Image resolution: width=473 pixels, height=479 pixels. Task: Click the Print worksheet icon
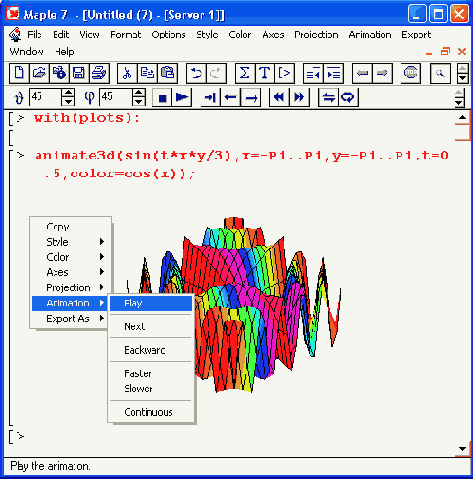click(99, 73)
